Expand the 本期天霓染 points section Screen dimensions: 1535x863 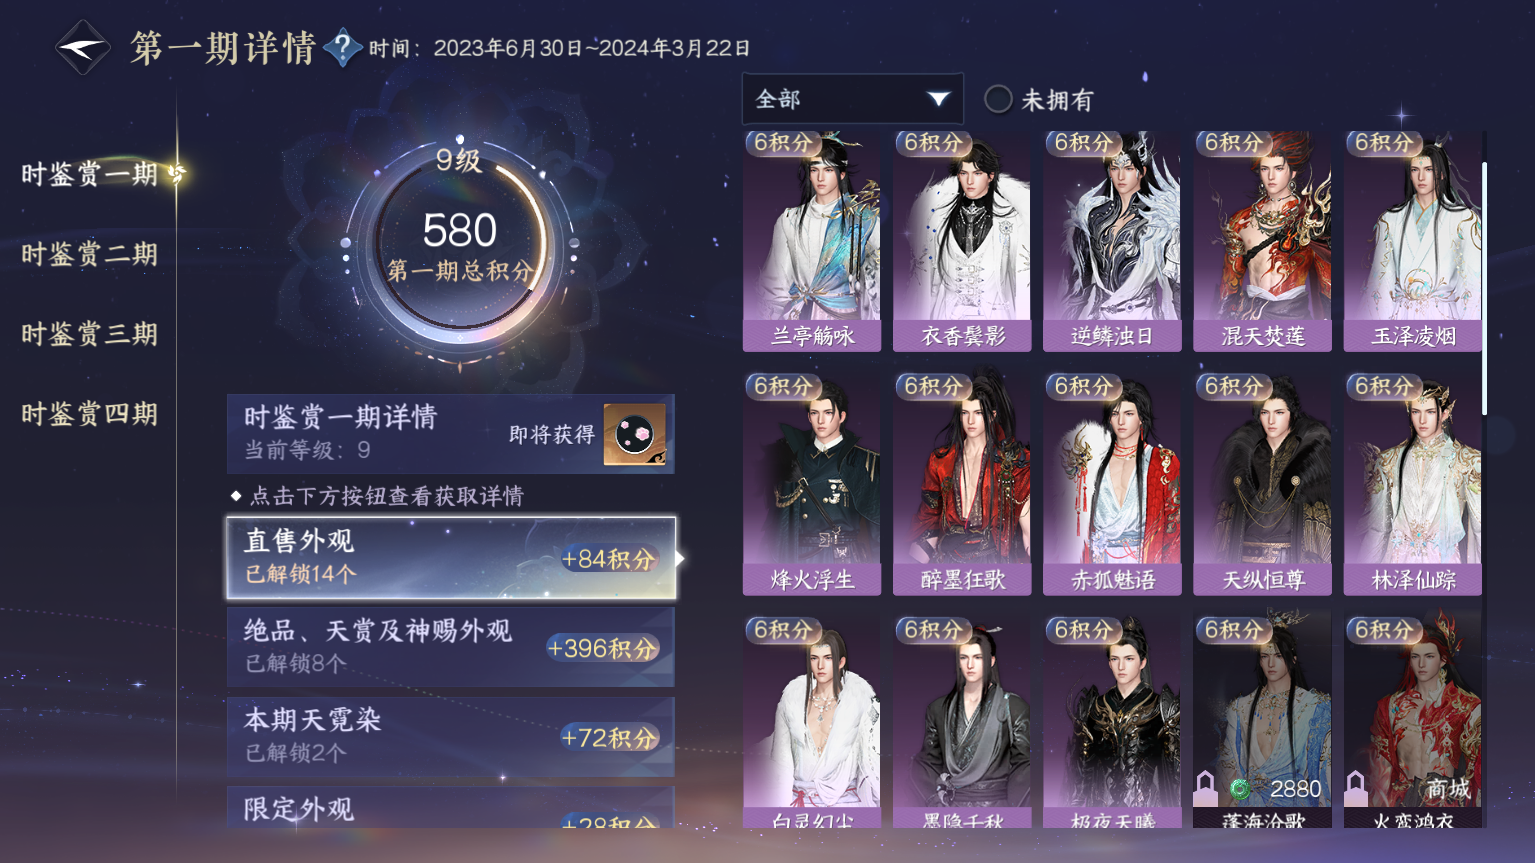coord(451,736)
